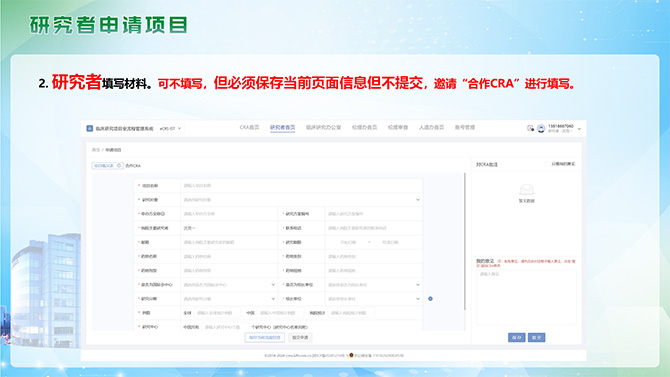Image resolution: width=670 pixels, height=377 pixels.
Task: Click the blue system logo icon
Action: [89, 128]
